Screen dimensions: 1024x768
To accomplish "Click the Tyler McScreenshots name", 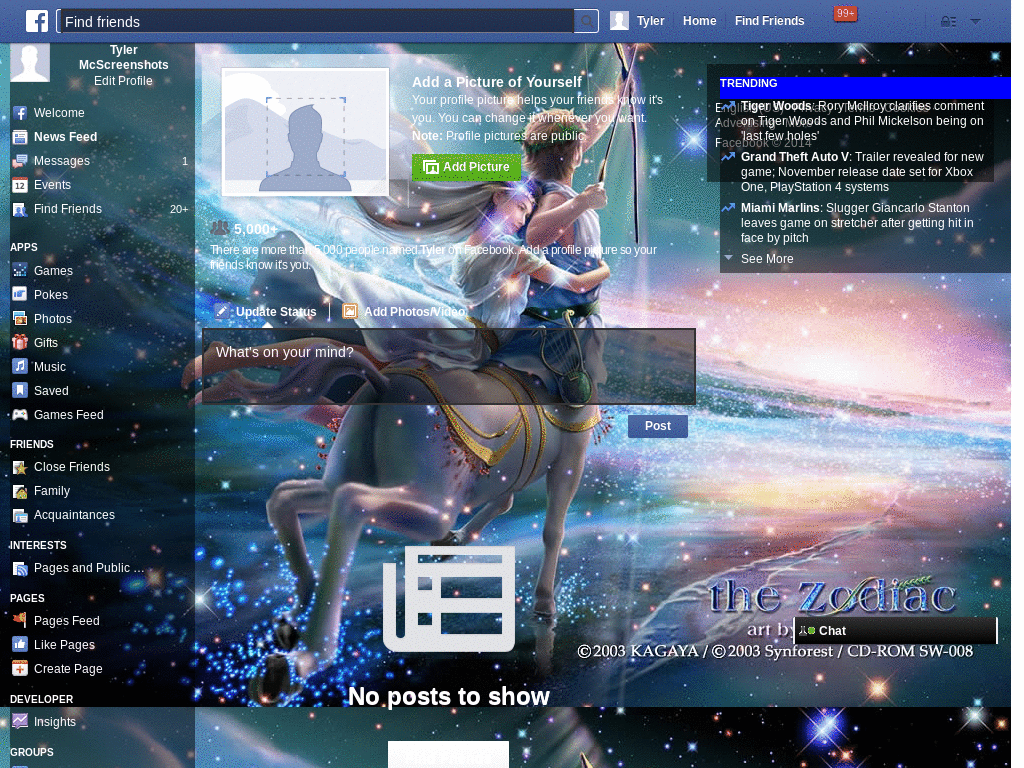I will [x=123, y=57].
